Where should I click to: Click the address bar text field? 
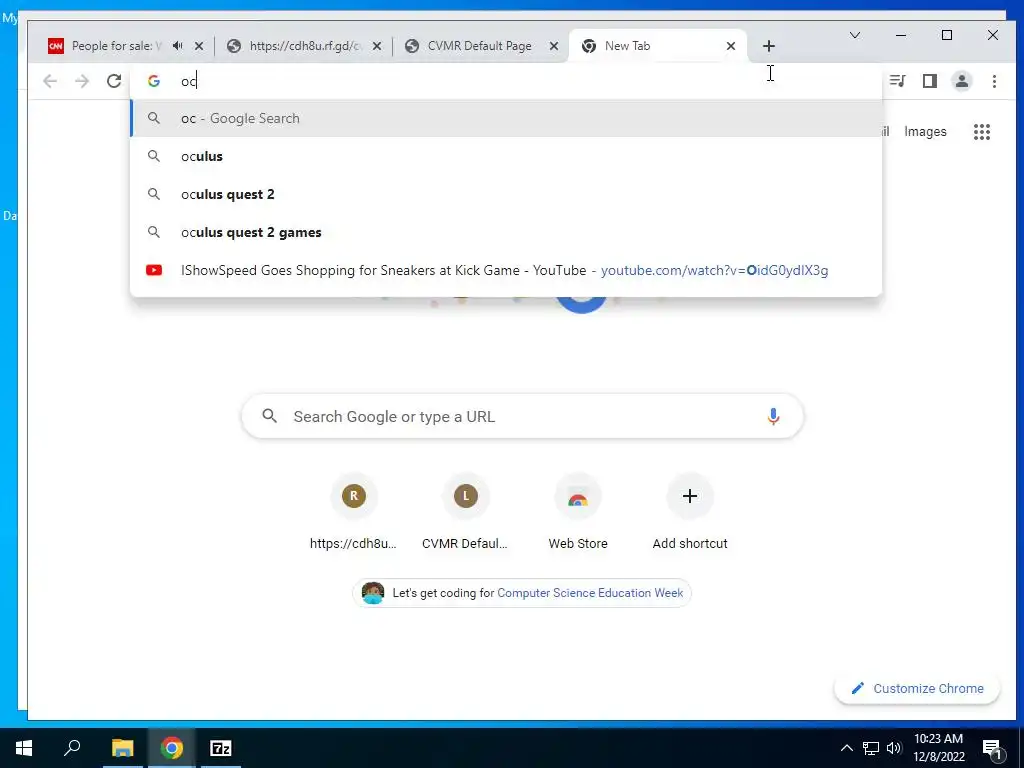(x=506, y=81)
